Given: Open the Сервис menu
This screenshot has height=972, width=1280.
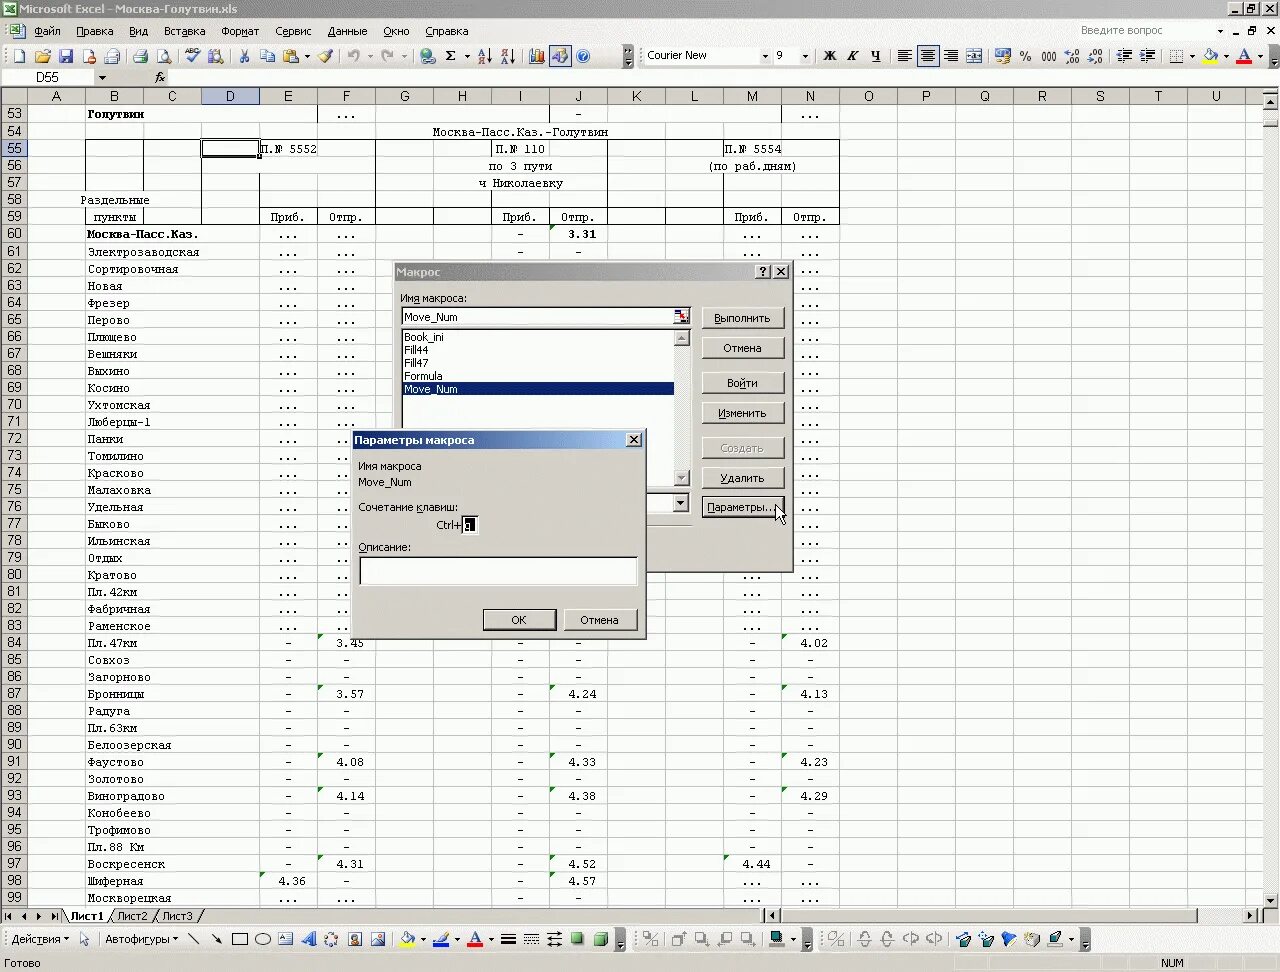Looking at the screenshot, I should point(293,31).
